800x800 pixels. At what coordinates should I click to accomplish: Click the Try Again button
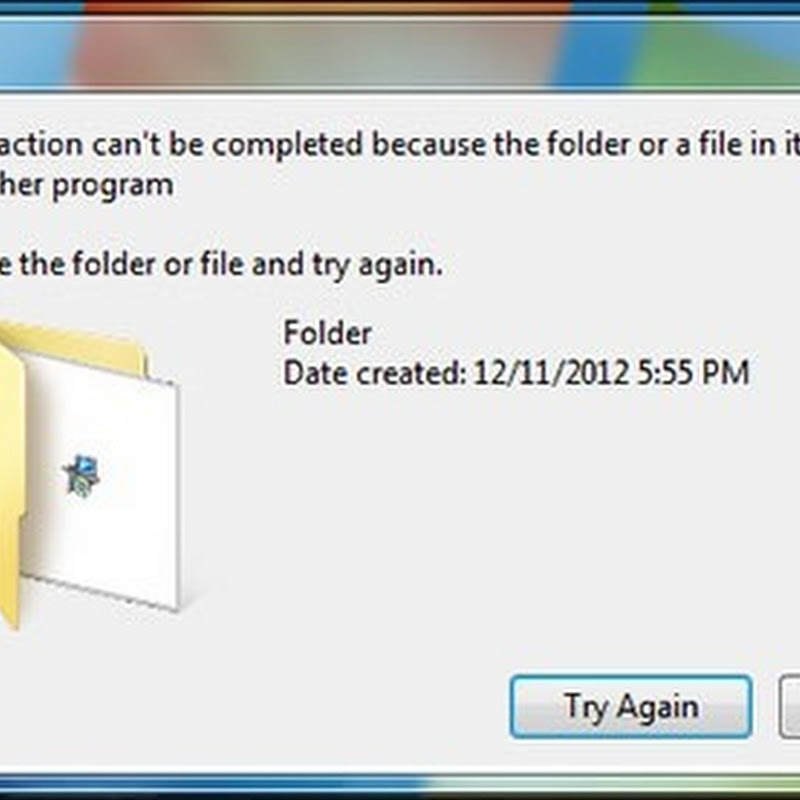tap(631, 707)
